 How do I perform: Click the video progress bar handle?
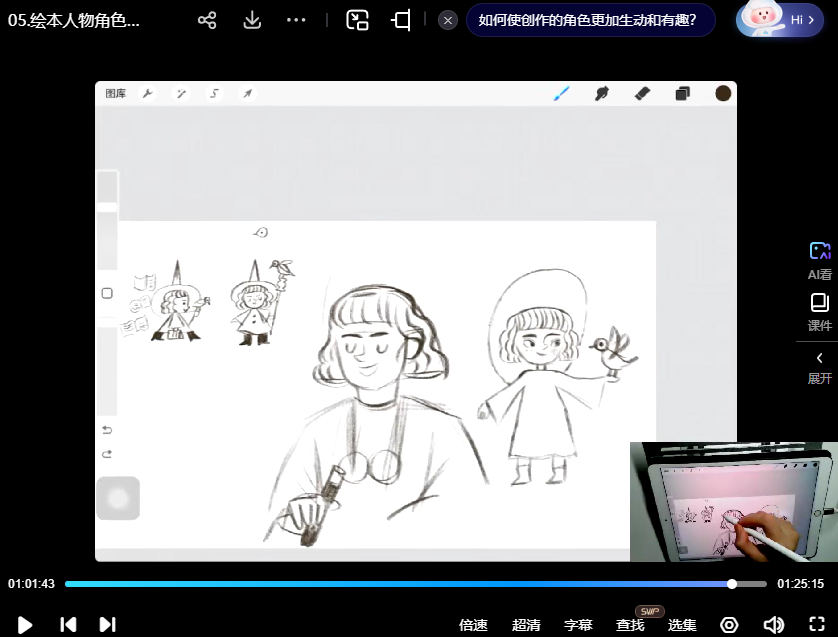(732, 584)
